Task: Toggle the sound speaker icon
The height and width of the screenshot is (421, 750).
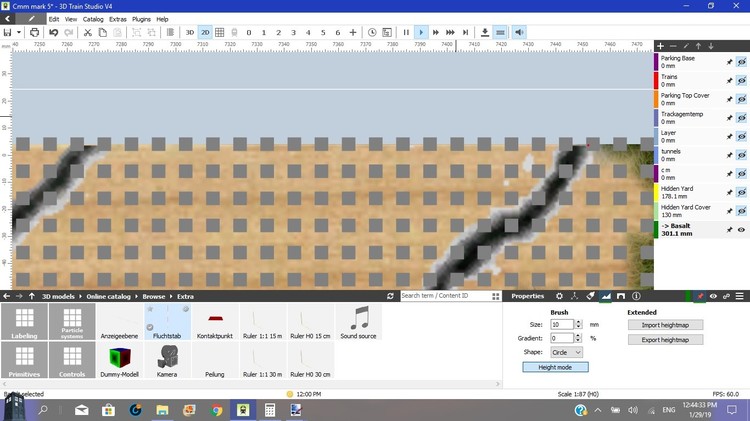Action: [x=519, y=33]
